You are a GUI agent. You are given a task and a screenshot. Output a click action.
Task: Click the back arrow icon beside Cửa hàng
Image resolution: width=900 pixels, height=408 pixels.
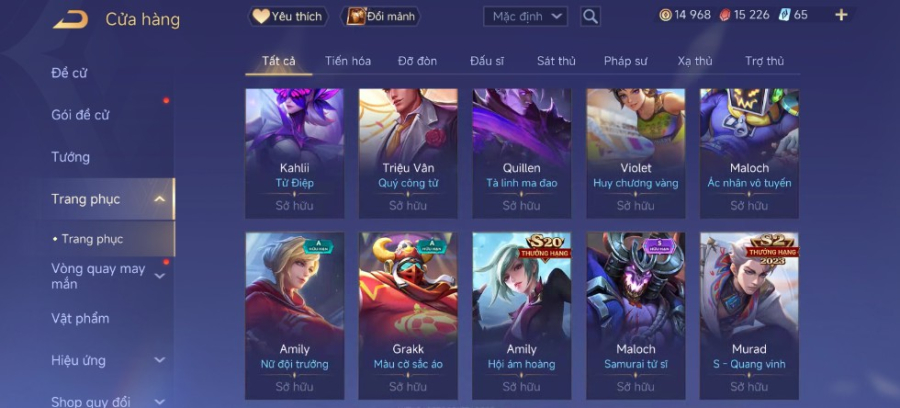click(71, 20)
